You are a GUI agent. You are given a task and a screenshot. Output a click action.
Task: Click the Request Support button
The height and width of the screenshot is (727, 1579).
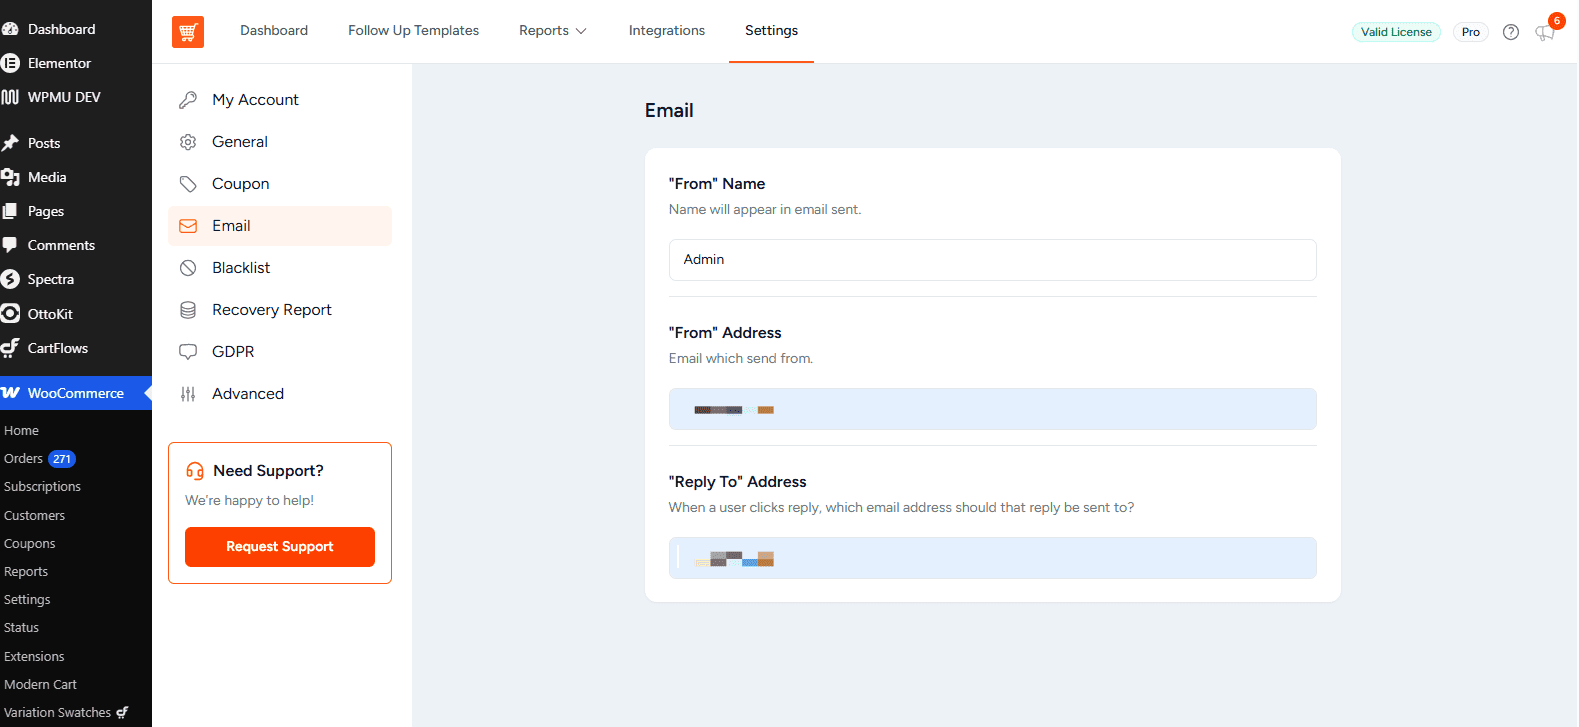point(280,547)
